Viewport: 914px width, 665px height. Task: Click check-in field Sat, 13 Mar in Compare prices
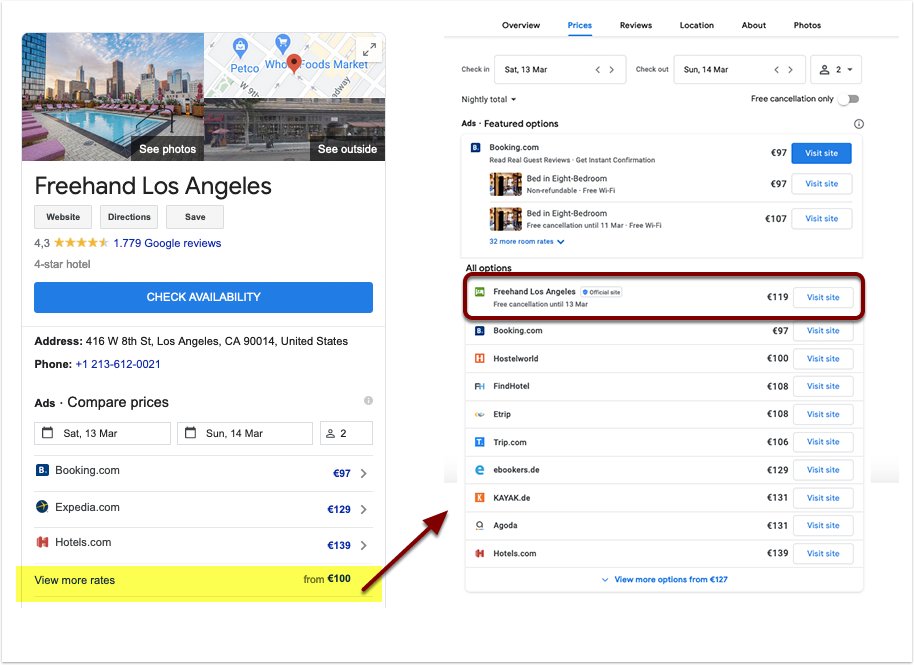[x=103, y=433]
